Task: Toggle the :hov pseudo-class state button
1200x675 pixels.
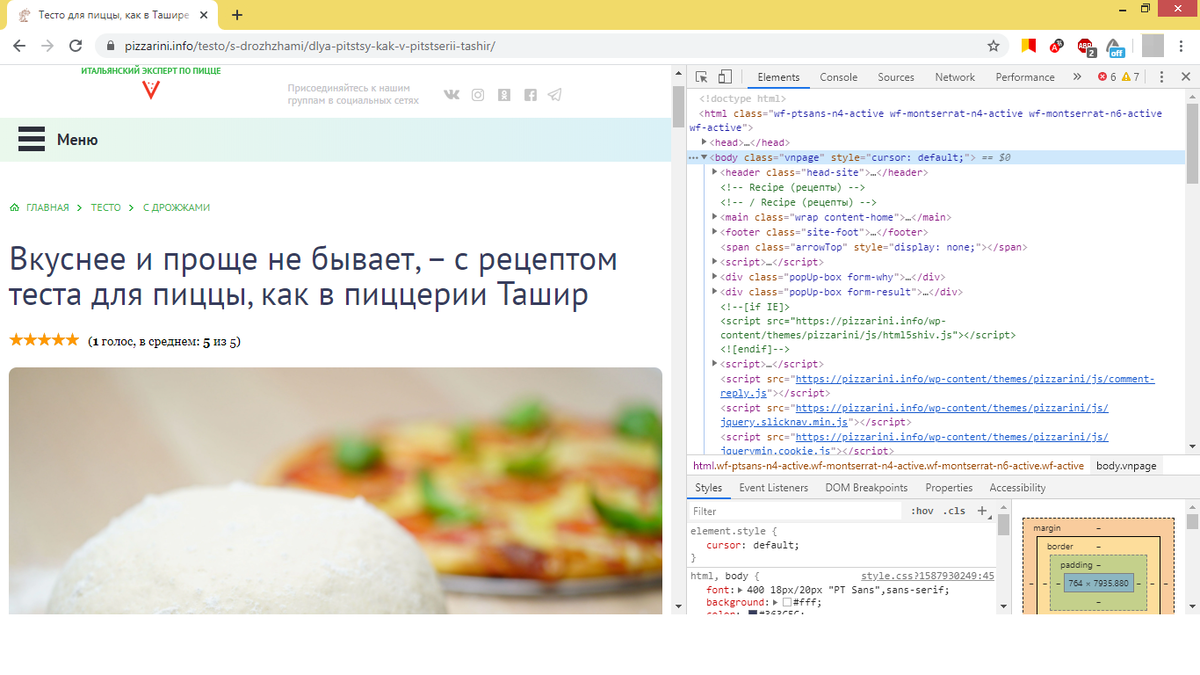Action: [920, 511]
